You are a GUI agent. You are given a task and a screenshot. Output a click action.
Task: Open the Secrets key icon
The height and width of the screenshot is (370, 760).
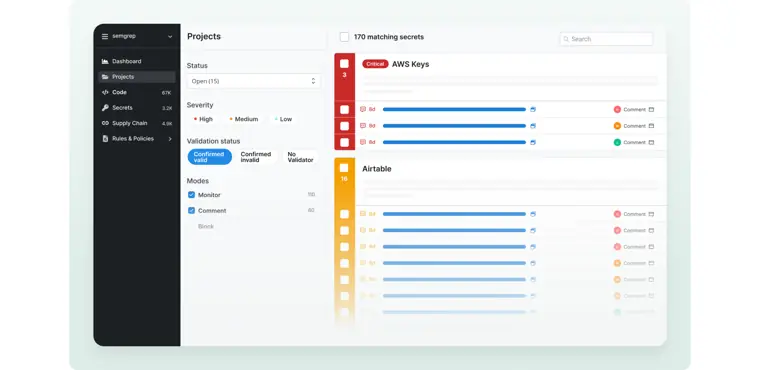(x=105, y=108)
